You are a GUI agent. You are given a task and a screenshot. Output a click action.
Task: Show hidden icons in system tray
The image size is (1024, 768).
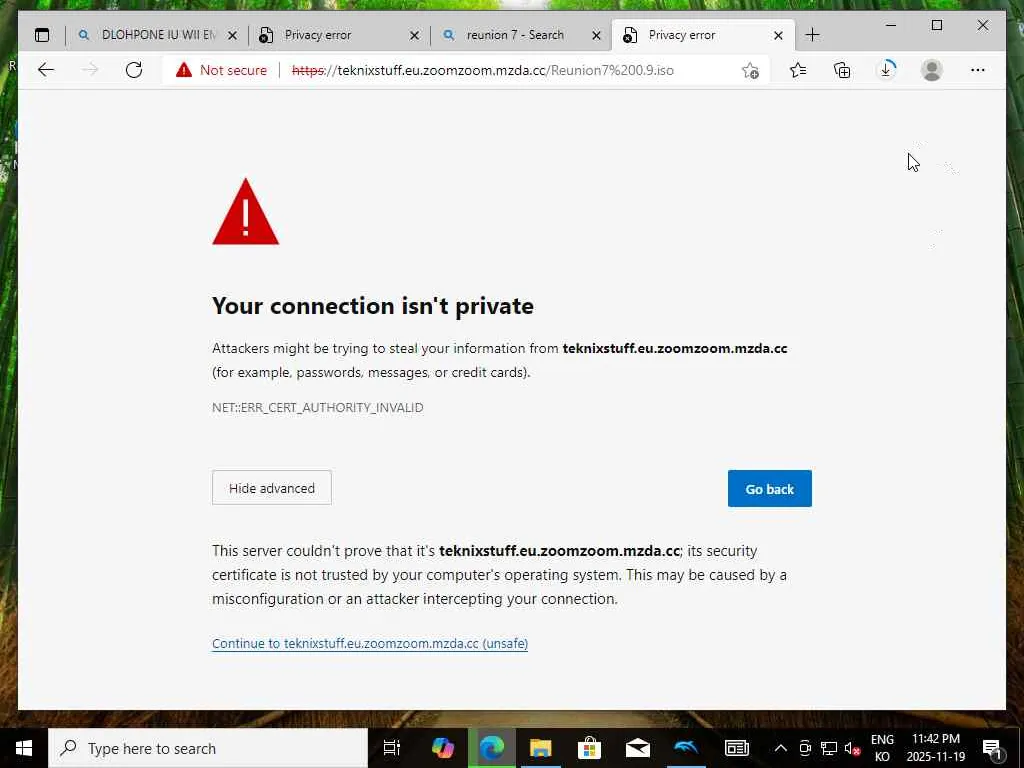(780, 748)
